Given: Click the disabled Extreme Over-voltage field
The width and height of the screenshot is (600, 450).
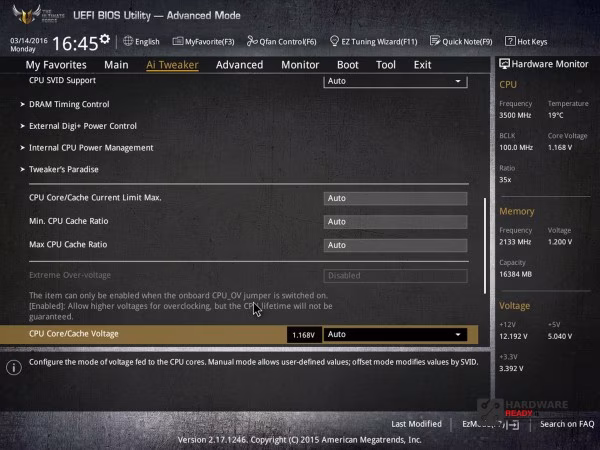Looking at the screenshot, I should [395, 276].
